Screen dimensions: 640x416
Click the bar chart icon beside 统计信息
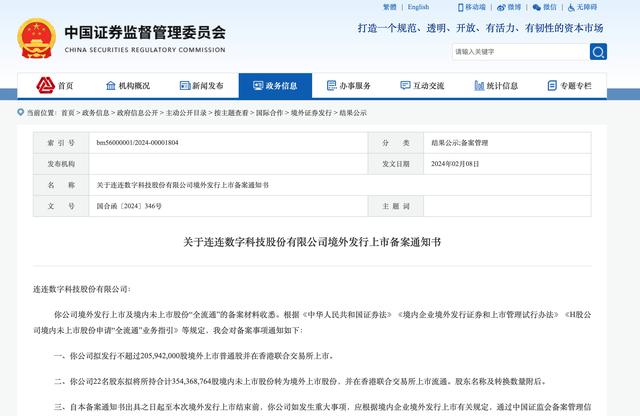pyautogui.click(x=479, y=85)
